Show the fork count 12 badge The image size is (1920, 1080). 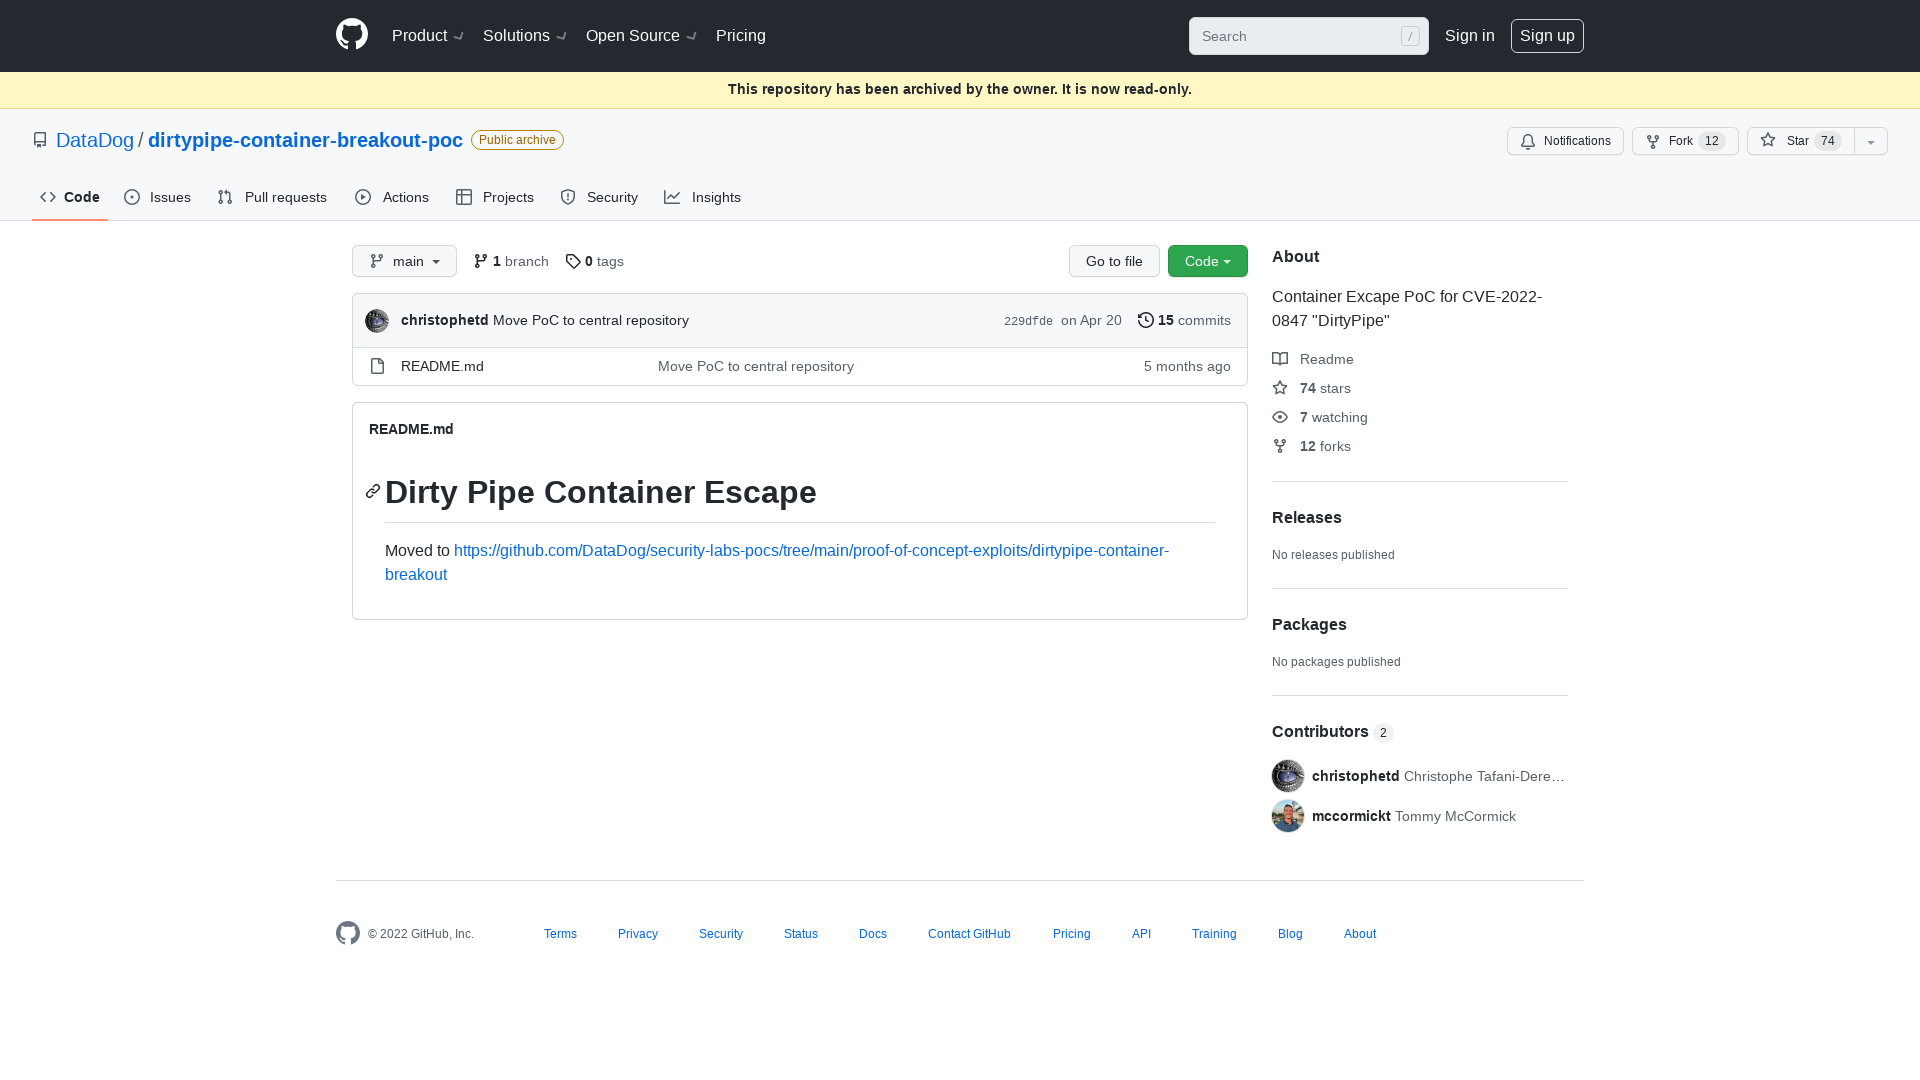pos(1711,141)
